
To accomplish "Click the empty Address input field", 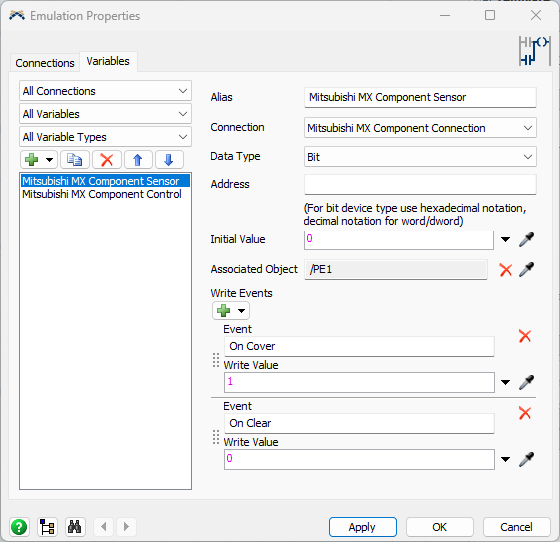I will click(x=420, y=185).
